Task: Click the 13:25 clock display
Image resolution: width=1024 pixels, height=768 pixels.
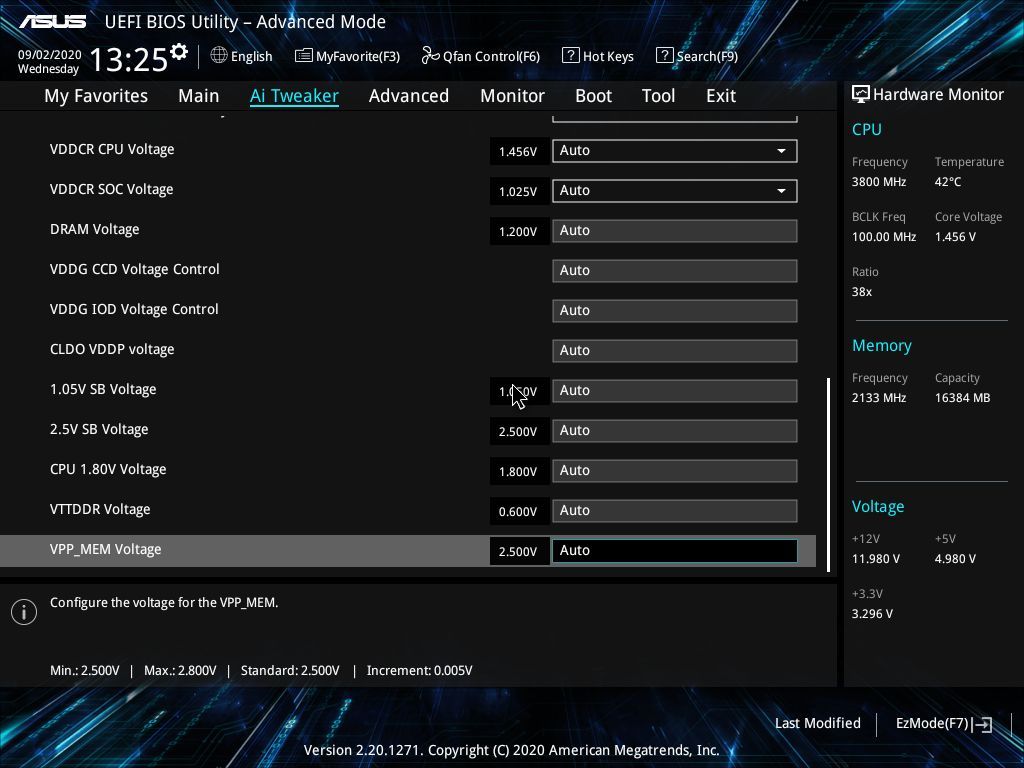Action: pos(129,60)
